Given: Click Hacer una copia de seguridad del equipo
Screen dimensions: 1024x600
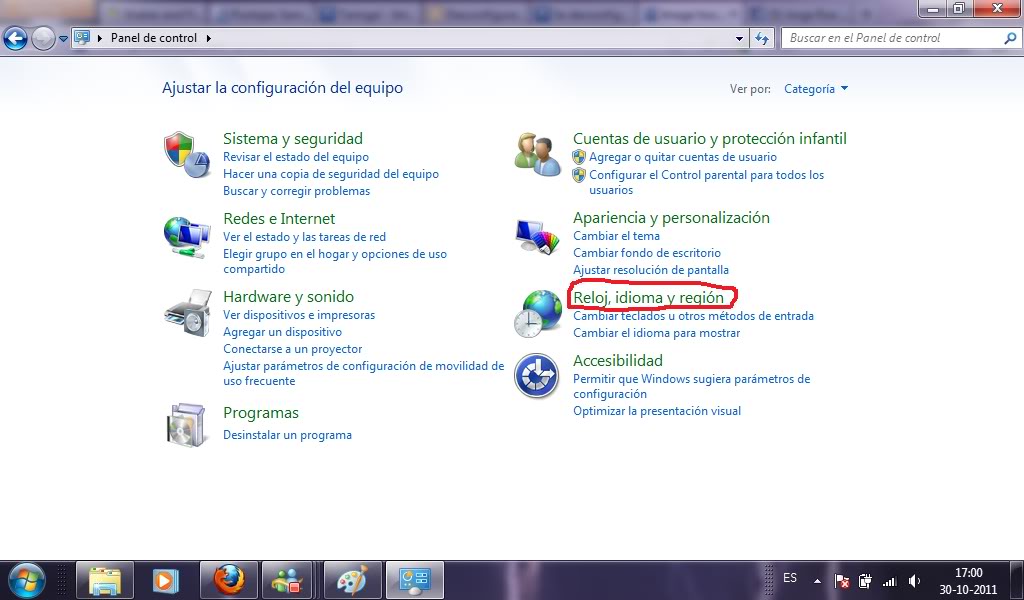Looking at the screenshot, I should 331,174.
